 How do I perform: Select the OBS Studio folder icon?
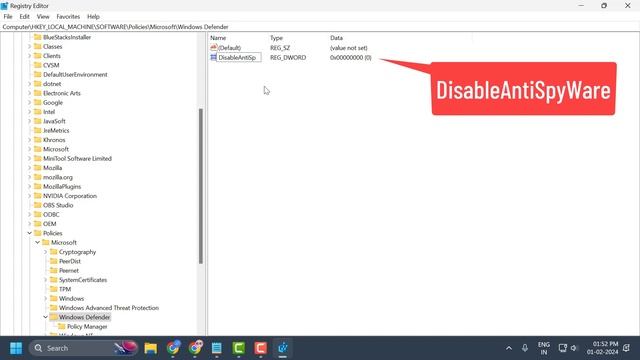tap(38, 205)
